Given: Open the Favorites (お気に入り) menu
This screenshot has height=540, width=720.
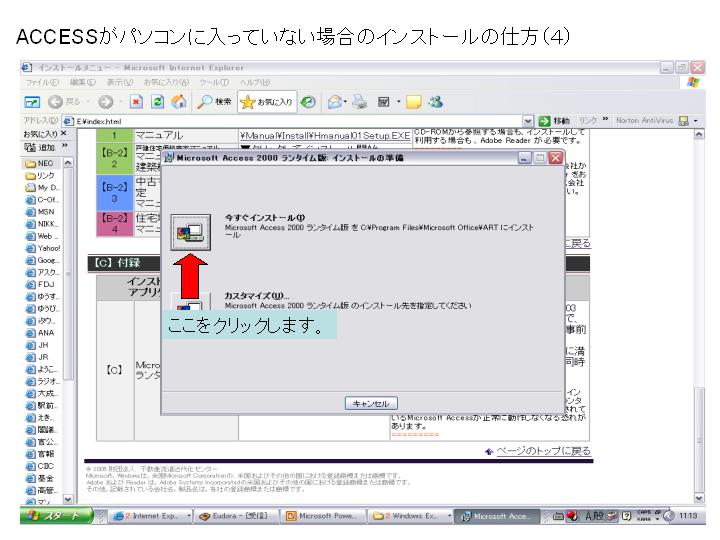Looking at the screenshot, I should coord(166,83).
